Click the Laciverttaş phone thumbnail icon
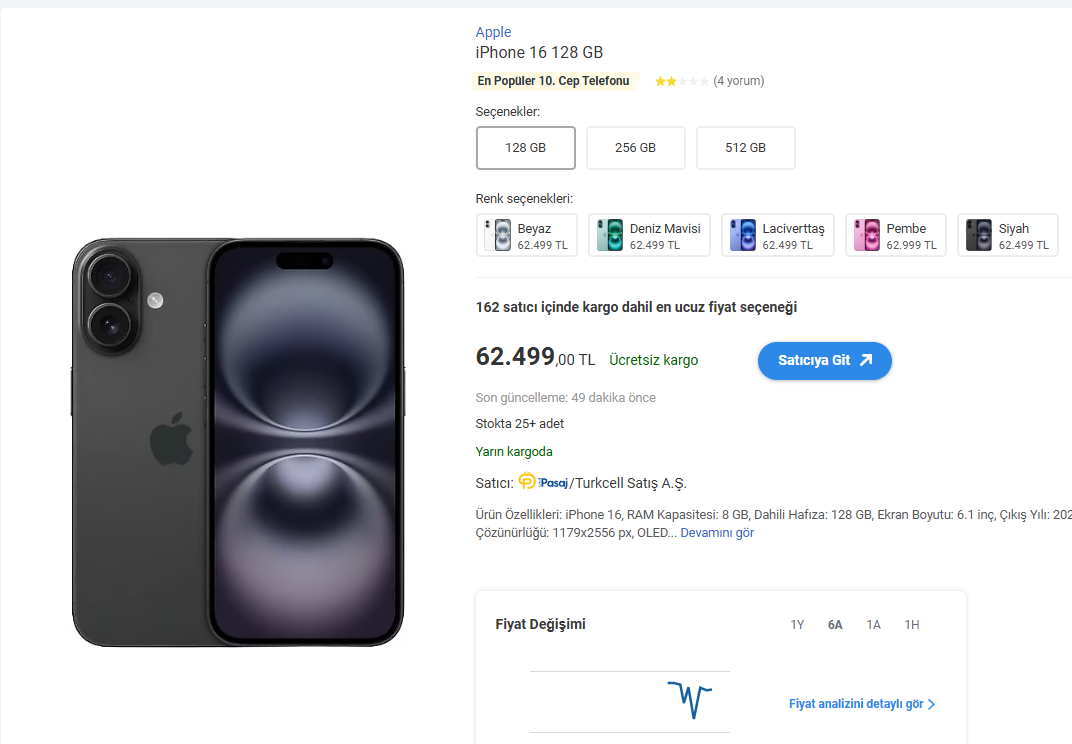The width and height of the screenshot is (1072, 744). tap(742, 235)
